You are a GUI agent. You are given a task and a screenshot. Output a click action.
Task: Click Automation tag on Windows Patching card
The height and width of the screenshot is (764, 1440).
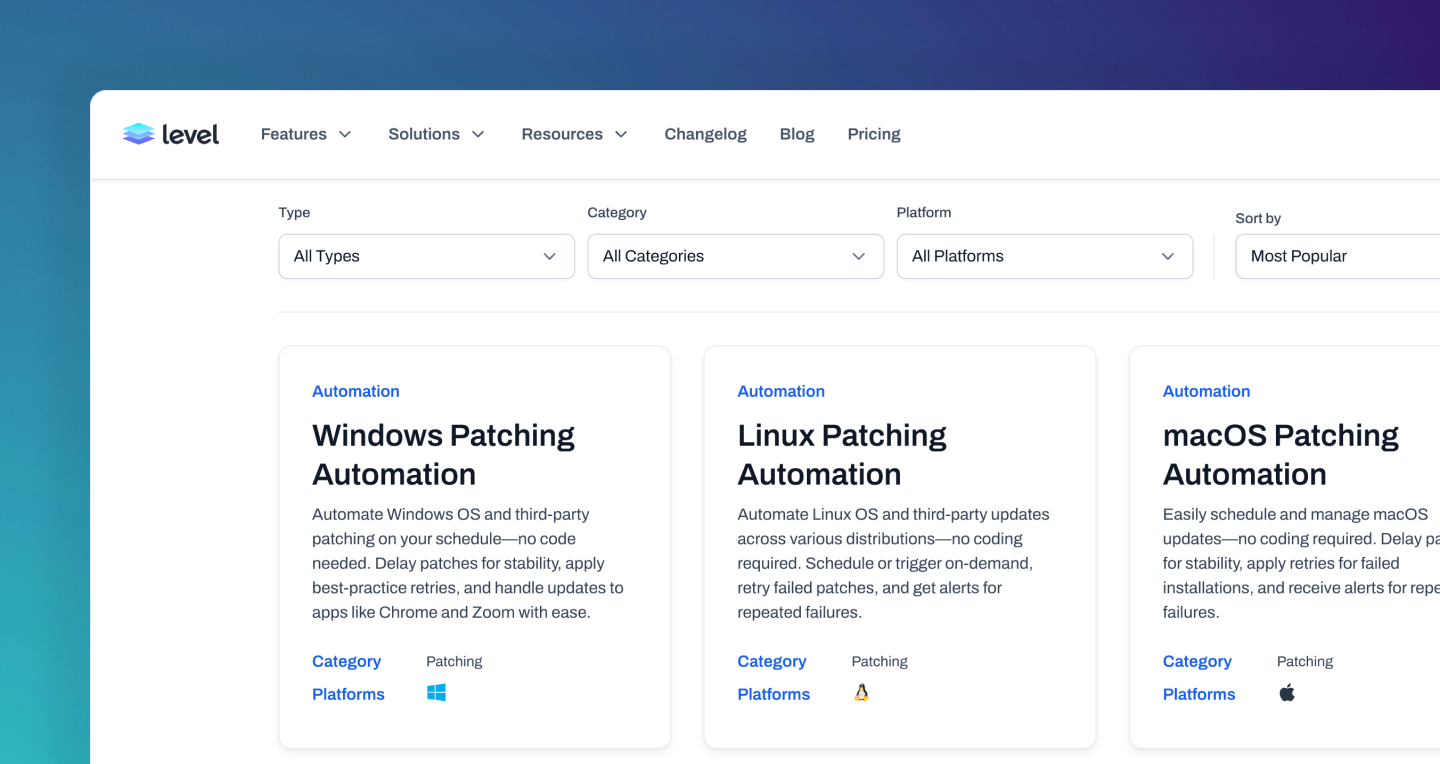pos(356,391)
